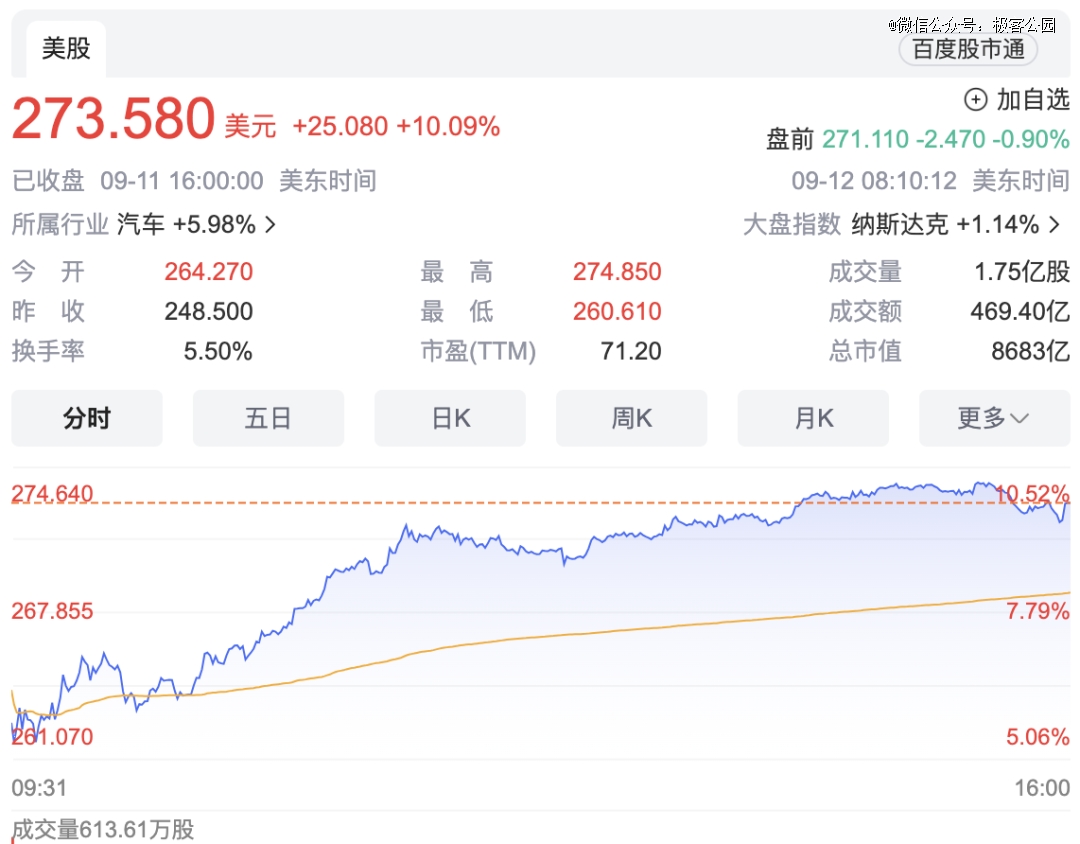Click the 昨收 value 248.500
Viewport: 1080px width, 844px height.
[209, 311]
